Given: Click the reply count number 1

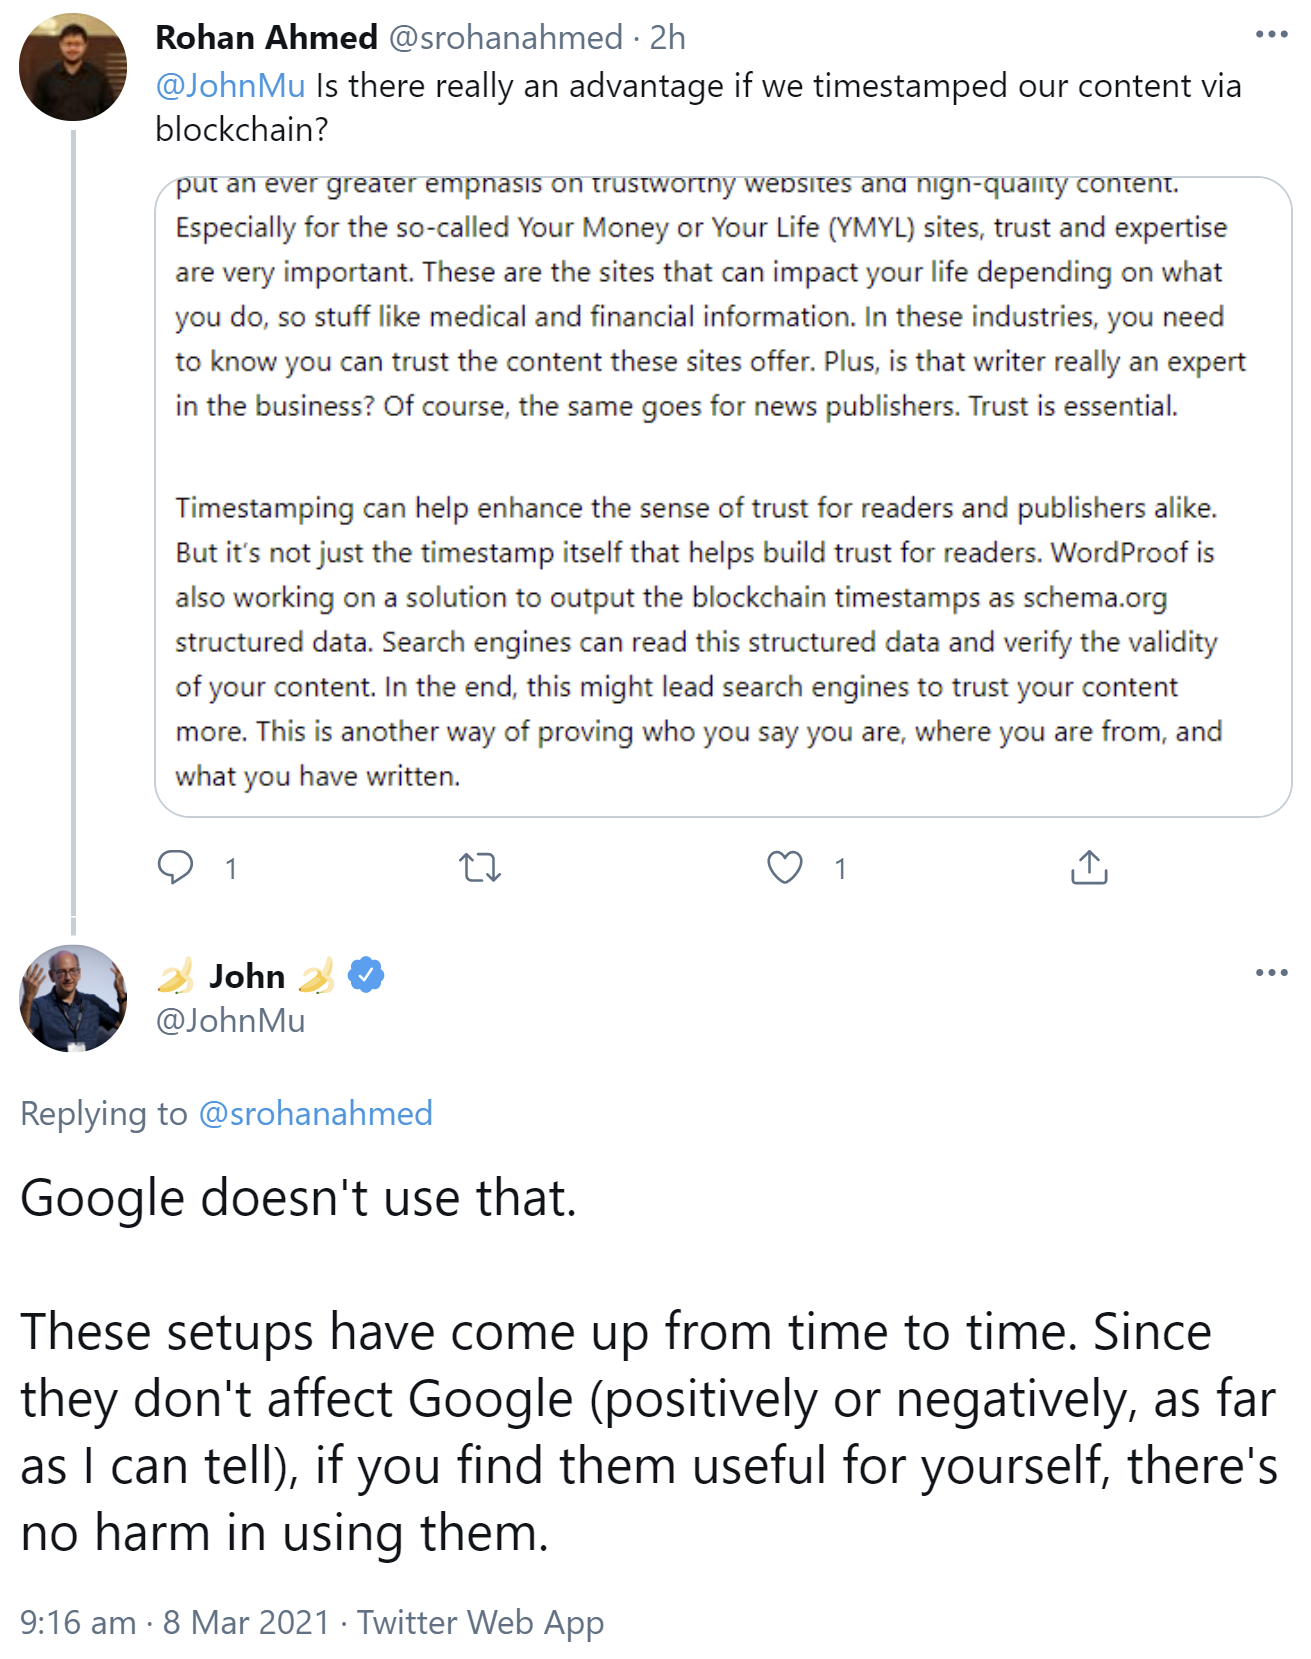Looking at the screenshot, I should point(229,868).
